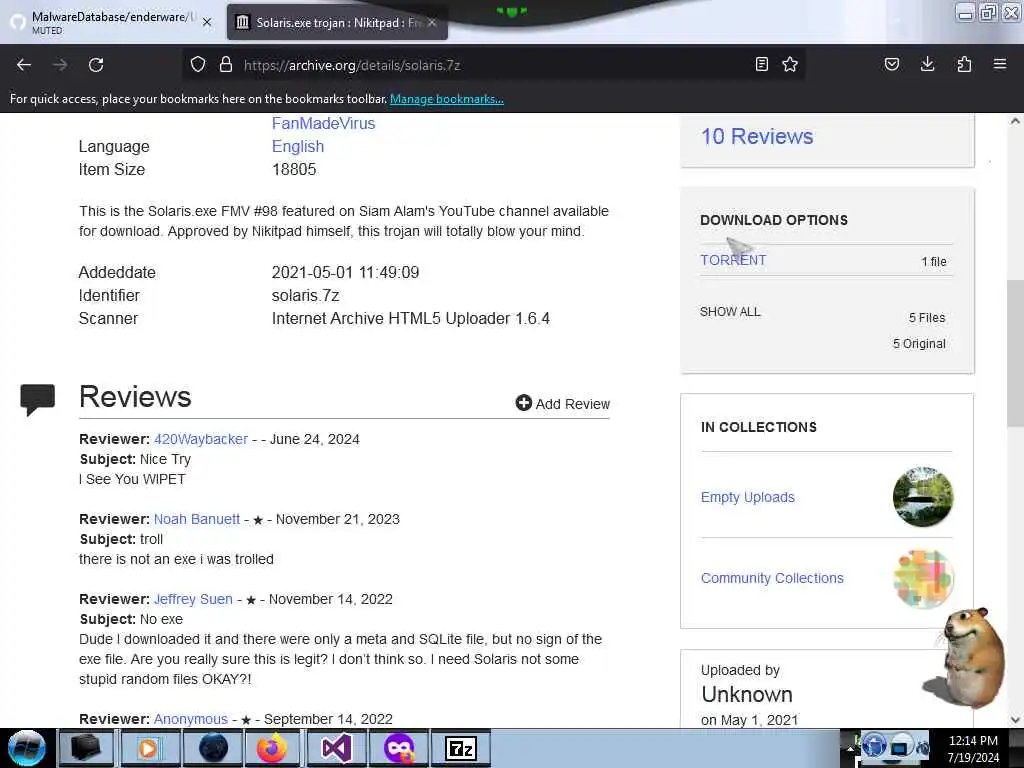Image resolution: width=1024 pixels, height=768 pixels.
Task: Click the 5 Original files text
Action: tap(919, 344)
